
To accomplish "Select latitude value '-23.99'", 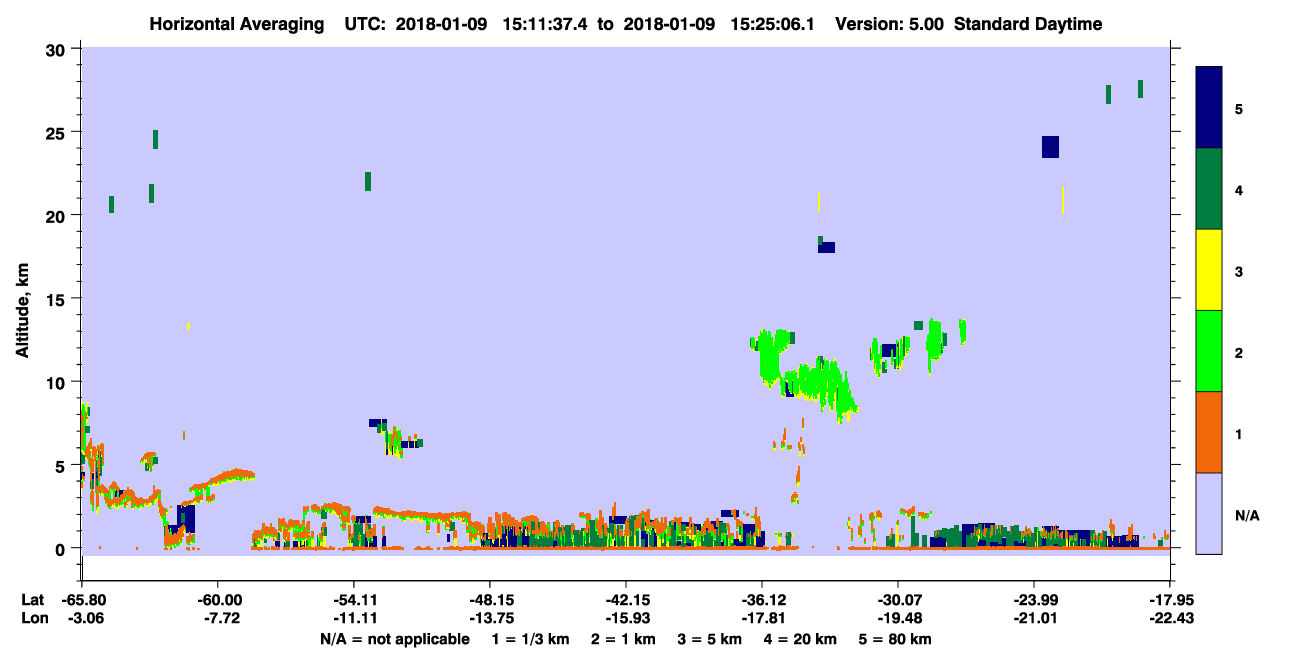I will click(1034, 600).
